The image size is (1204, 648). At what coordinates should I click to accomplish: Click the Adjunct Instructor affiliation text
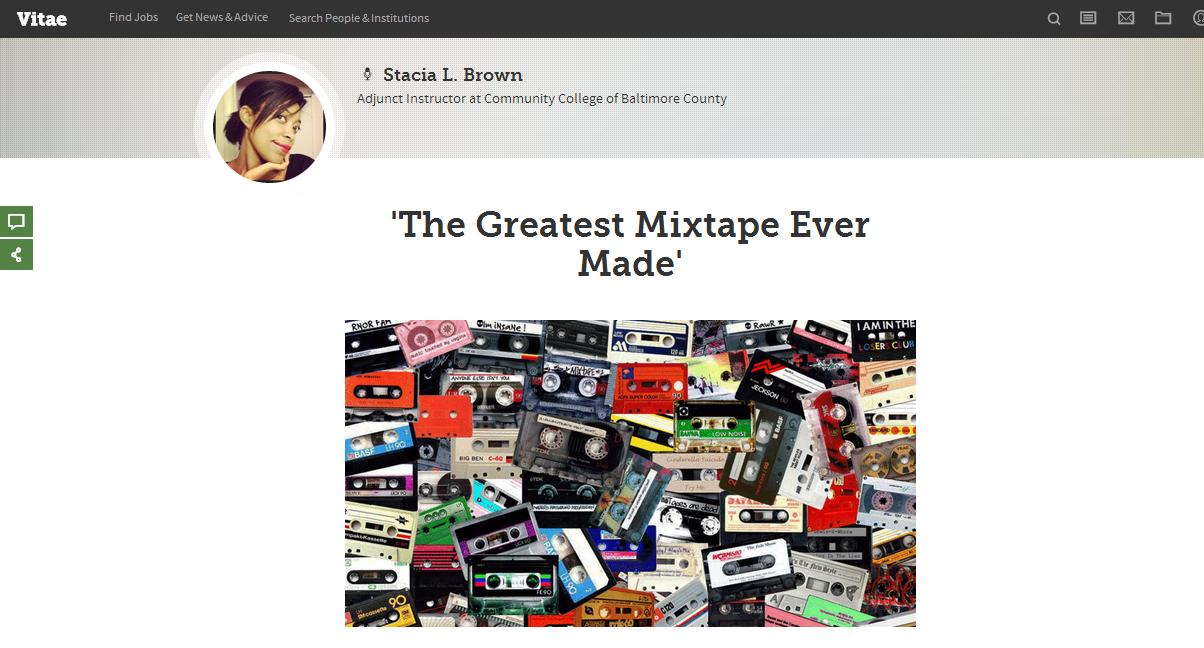click(x=542, y=99)
